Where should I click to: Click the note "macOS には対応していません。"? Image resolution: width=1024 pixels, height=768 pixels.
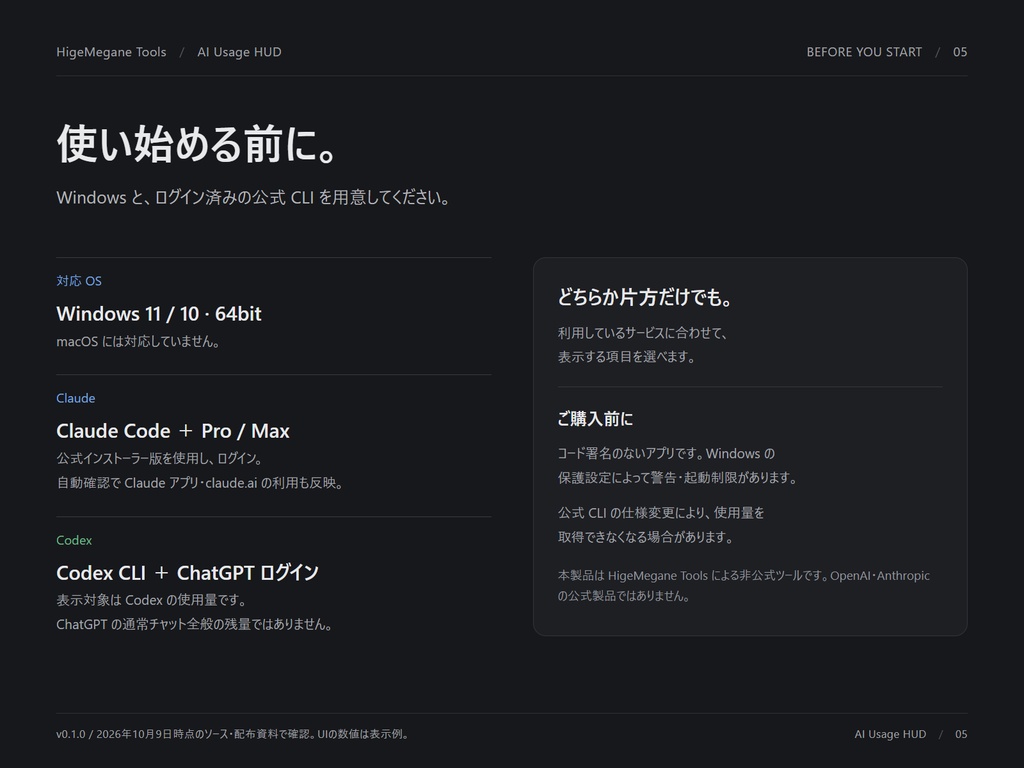tap(138, 342)
